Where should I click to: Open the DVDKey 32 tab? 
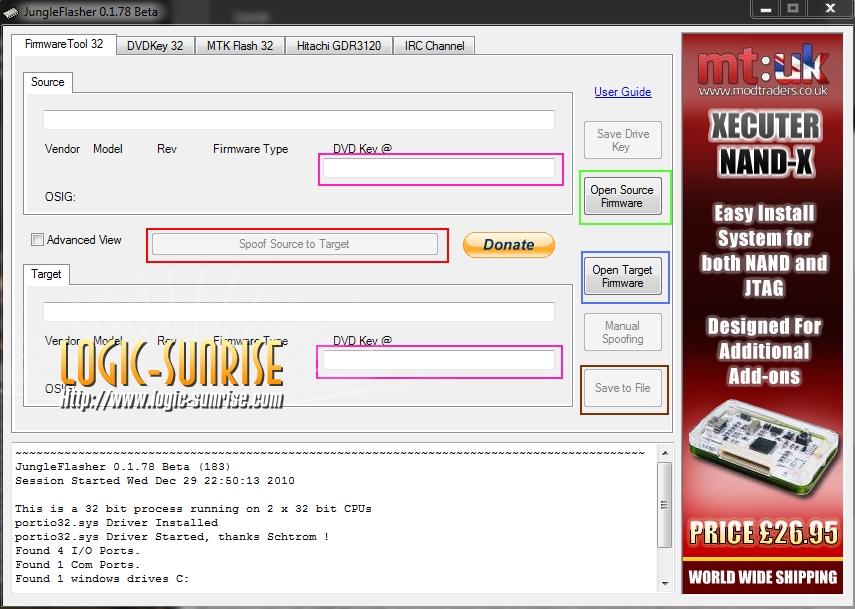point(155,46)
